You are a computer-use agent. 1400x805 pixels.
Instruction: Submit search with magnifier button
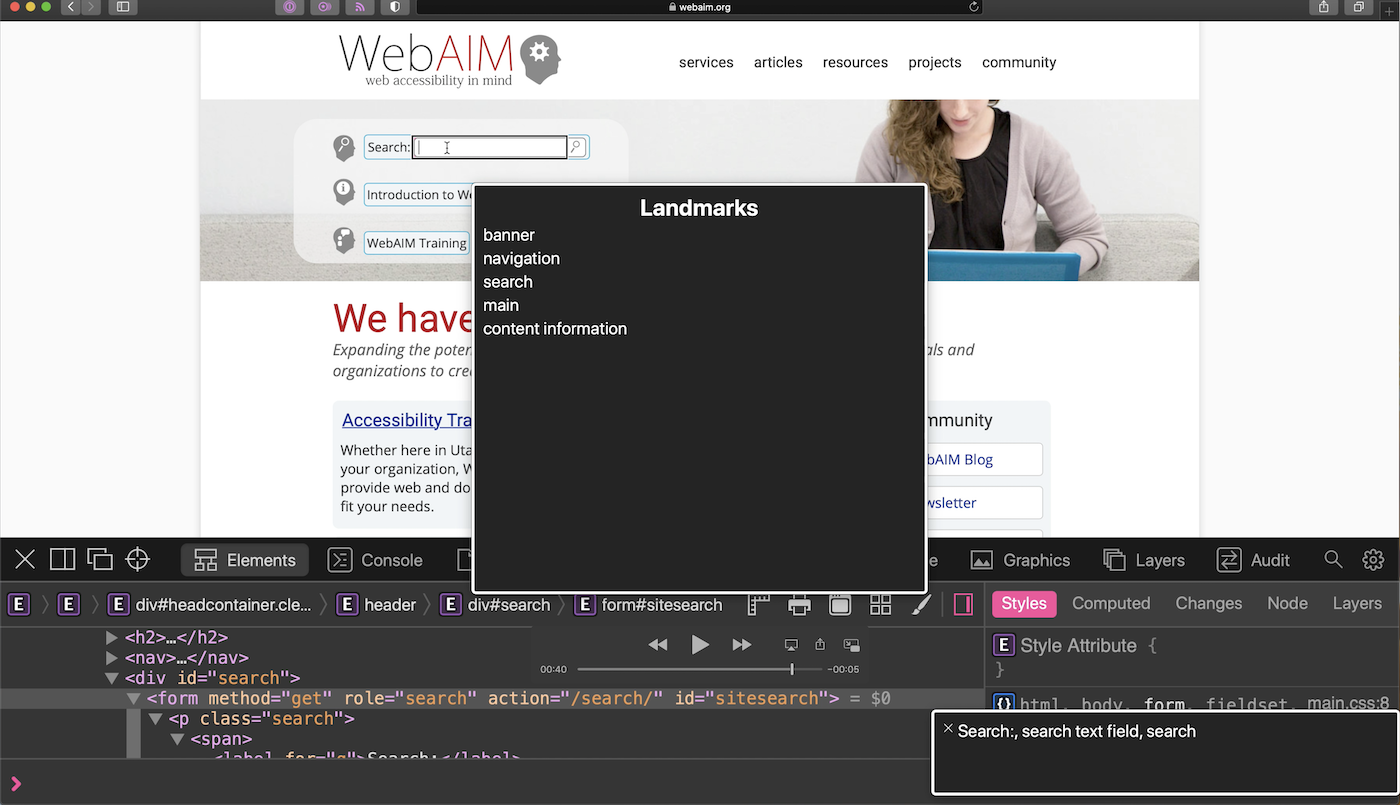(x=576, y=147)
